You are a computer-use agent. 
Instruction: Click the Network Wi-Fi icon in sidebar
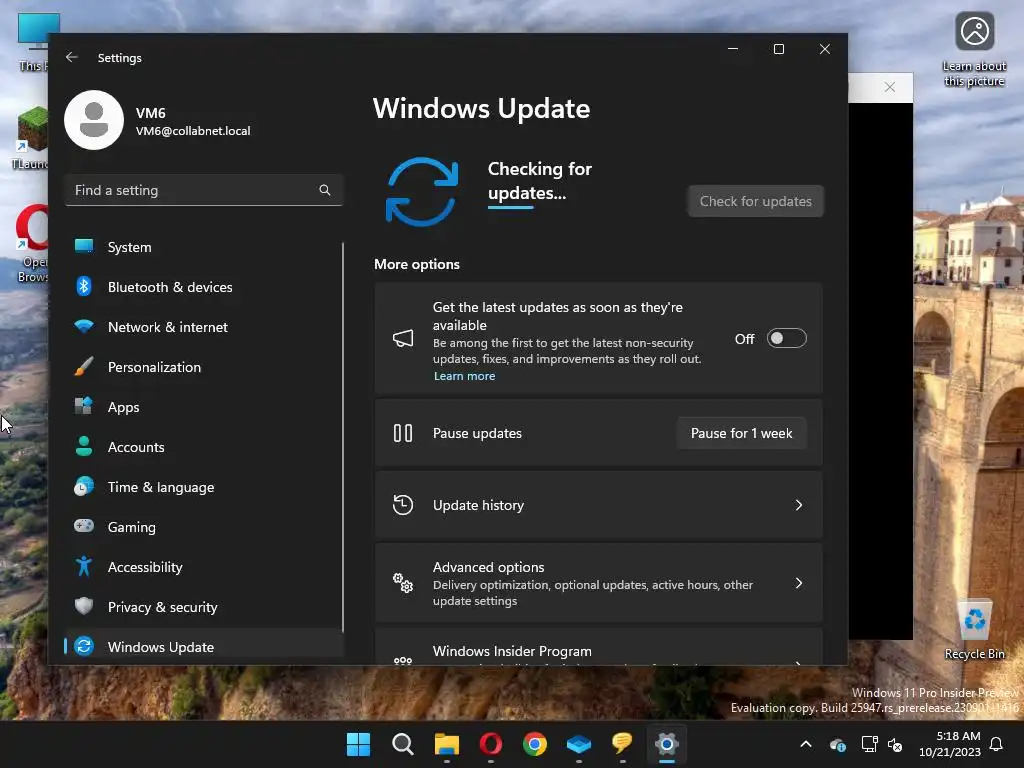[x=84, y=326]
